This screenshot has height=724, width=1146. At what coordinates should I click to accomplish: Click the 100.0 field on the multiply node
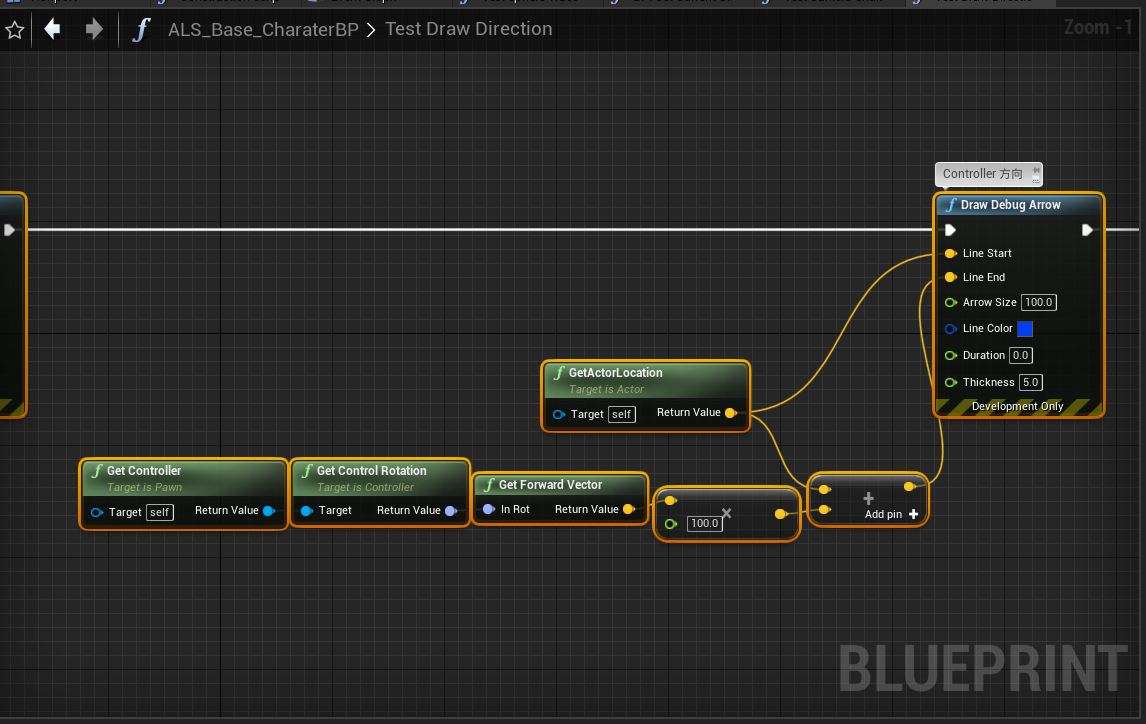click(704, 522)
